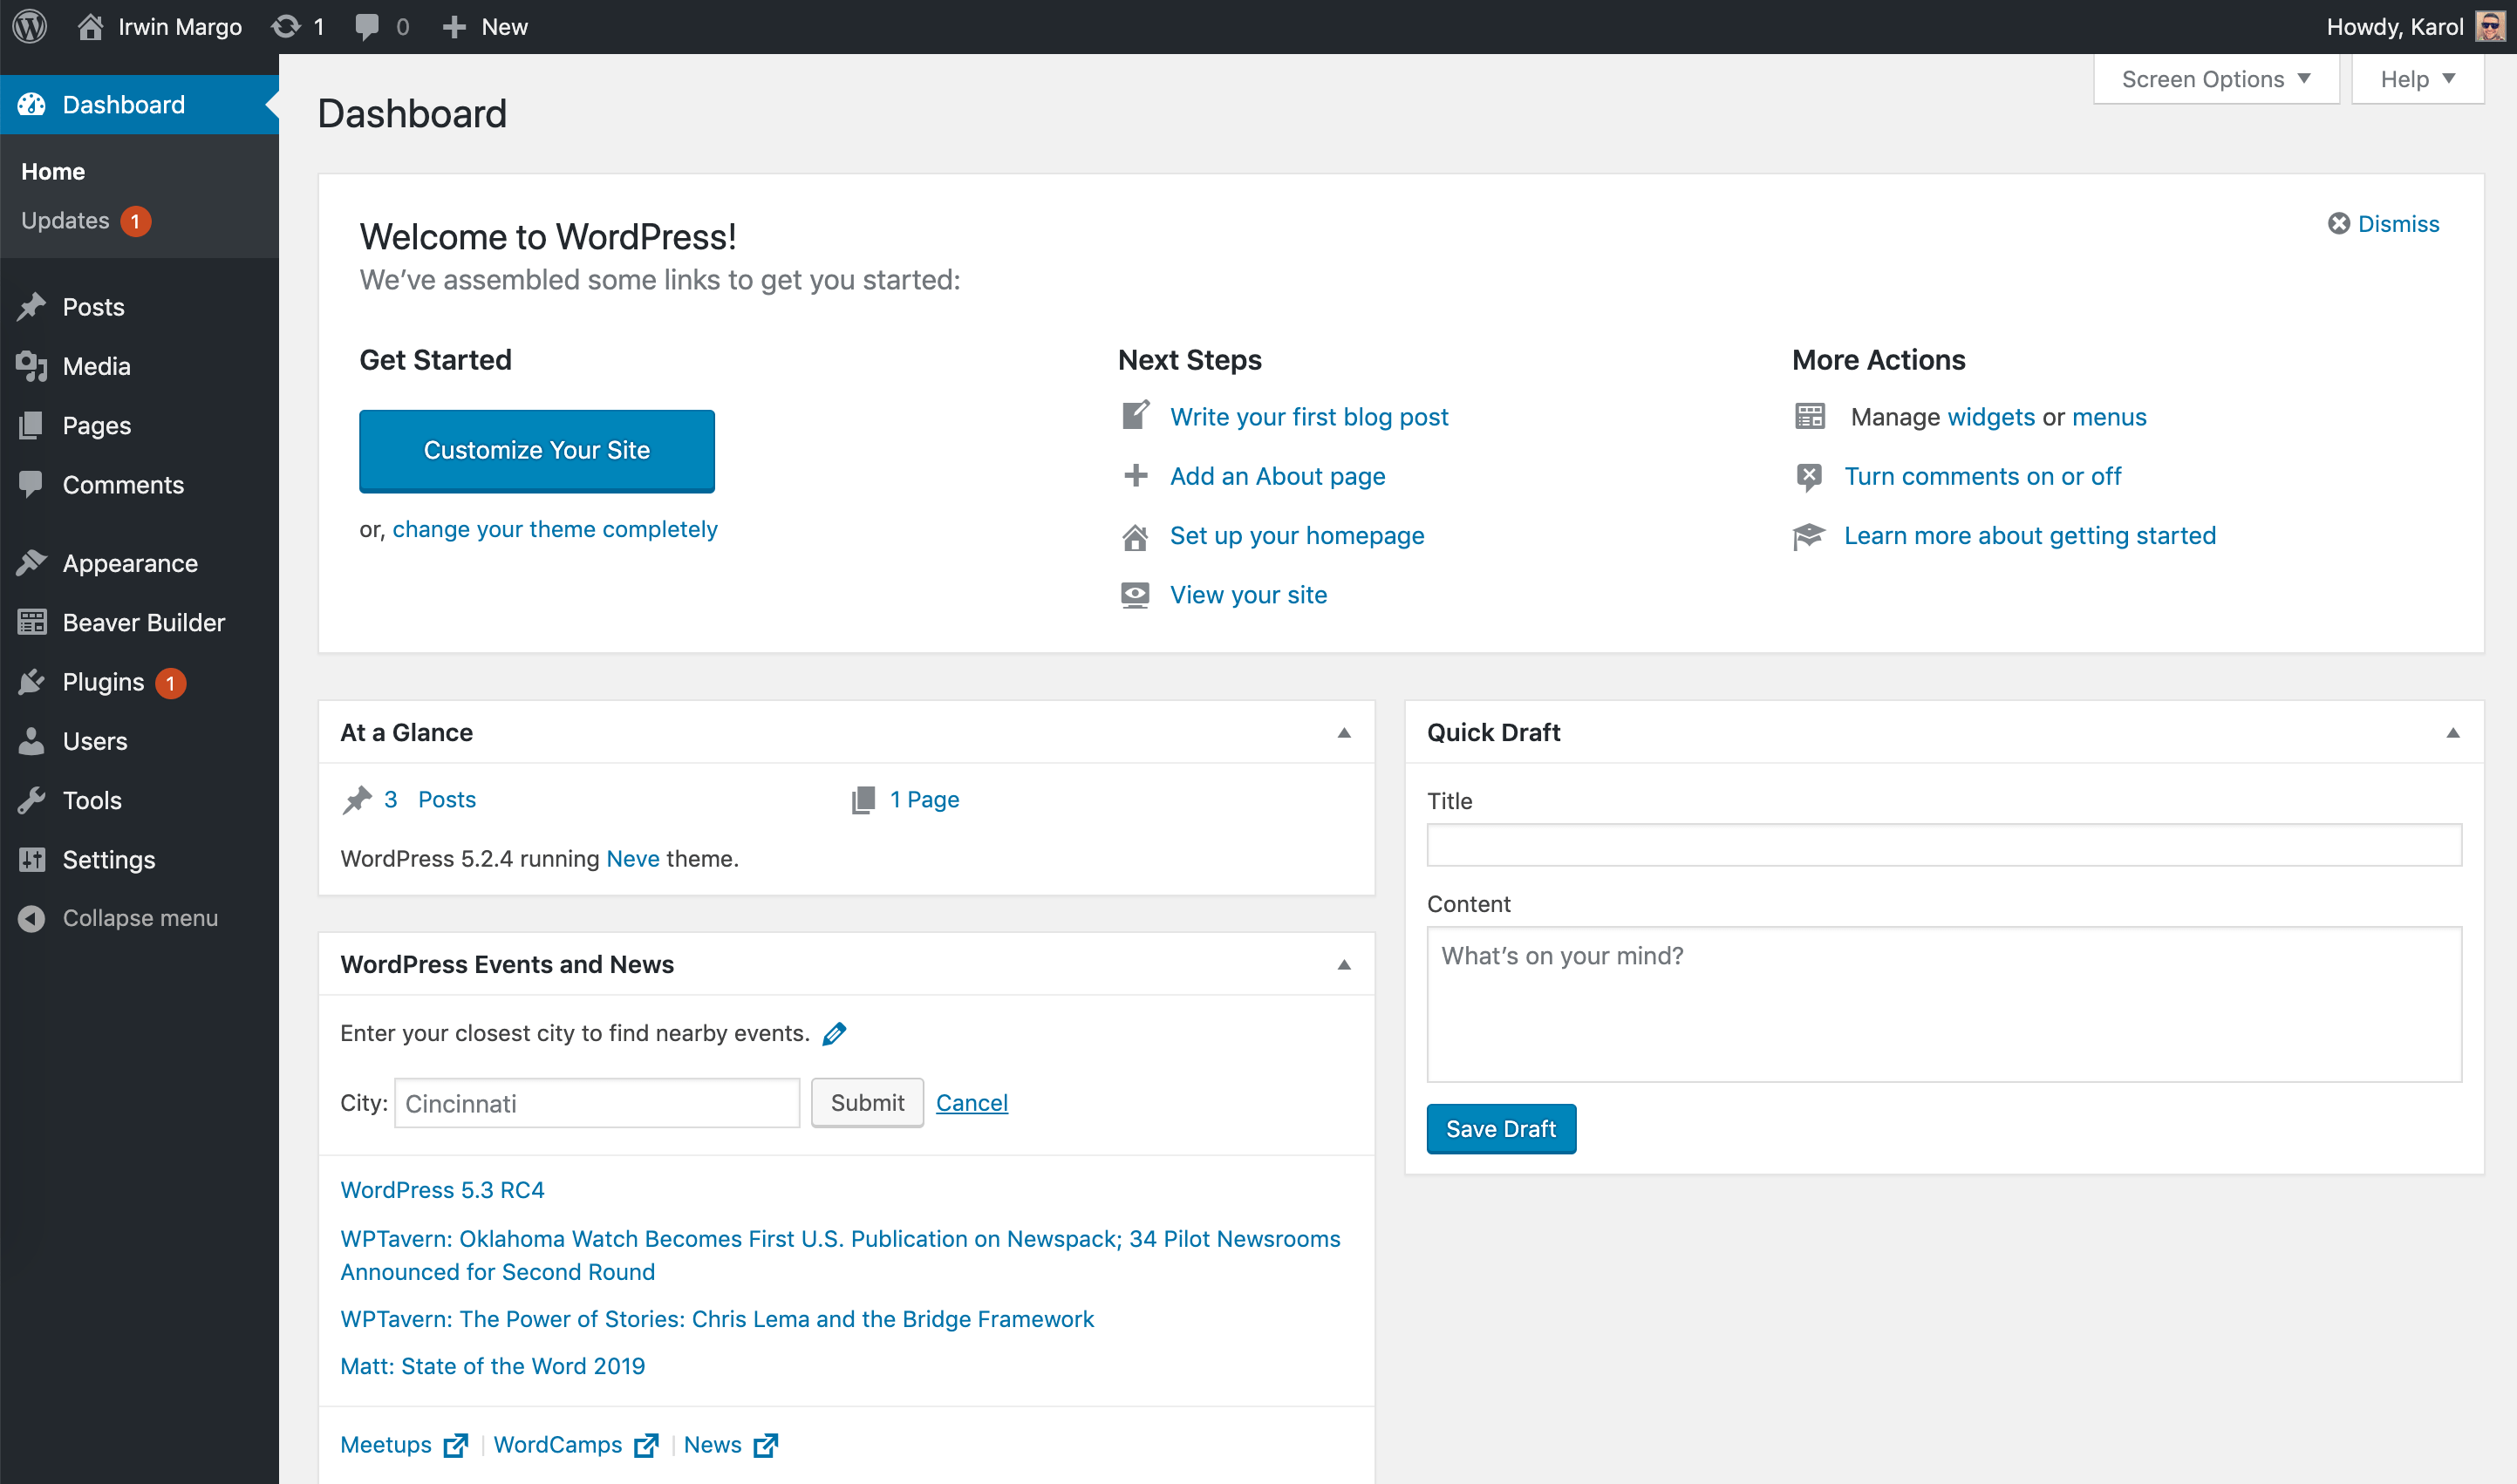Click inside the Quick Draft title field
The image size is (2517, 1484).
(1944, 845)
